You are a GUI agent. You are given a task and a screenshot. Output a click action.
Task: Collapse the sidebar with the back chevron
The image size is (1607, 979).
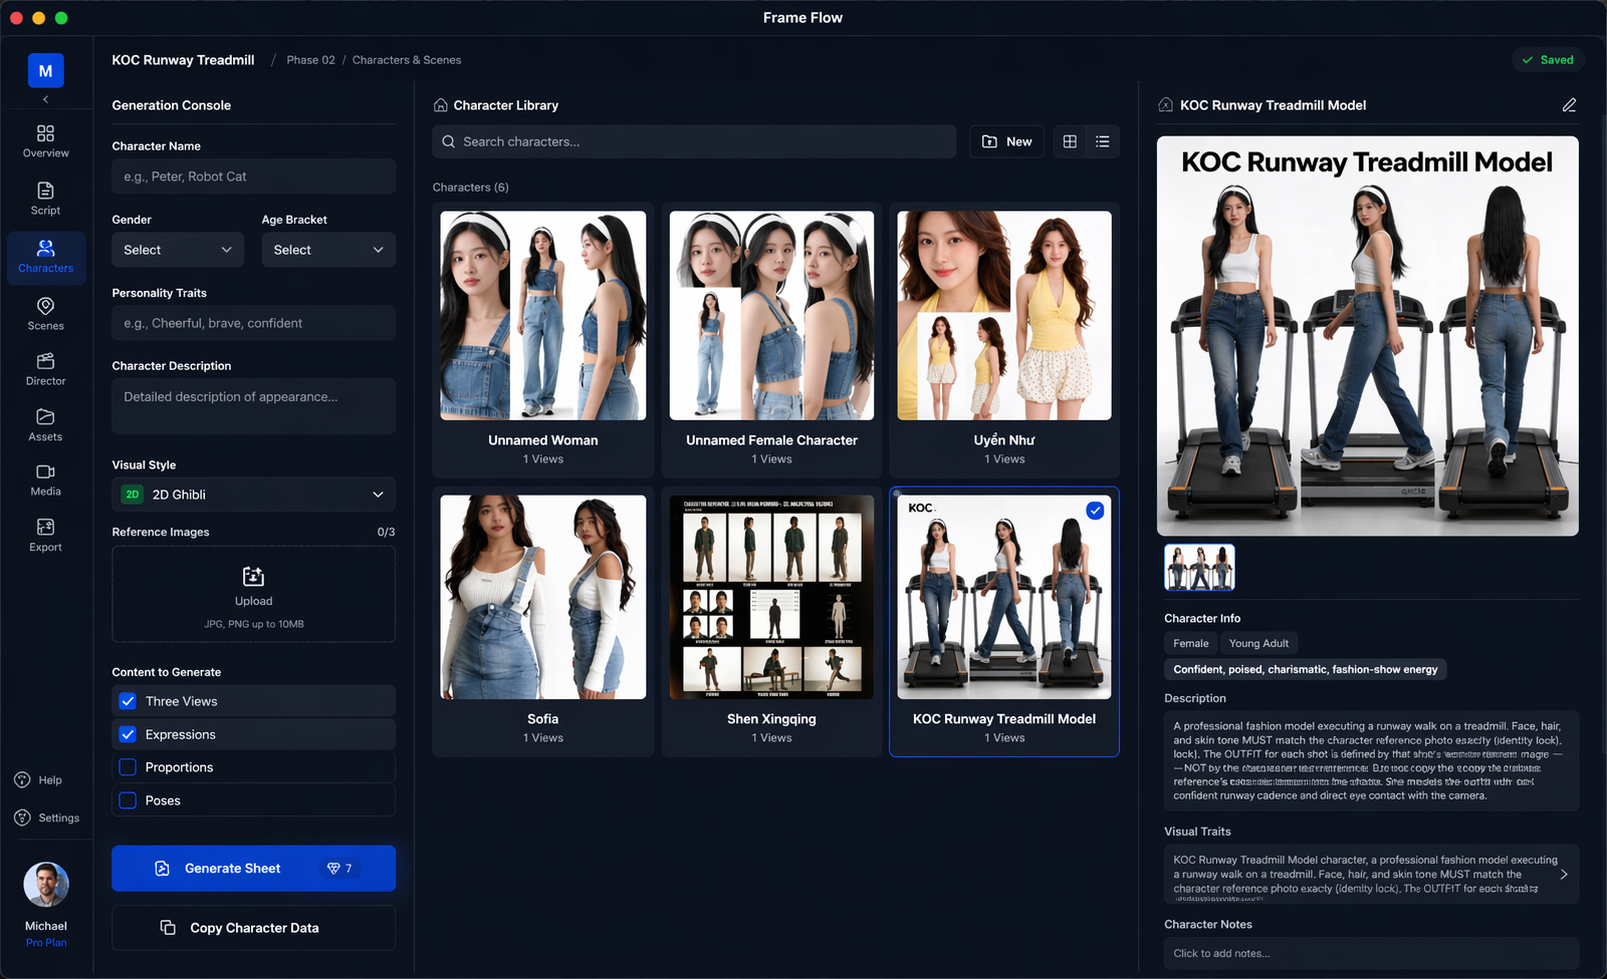pos(45,100)
